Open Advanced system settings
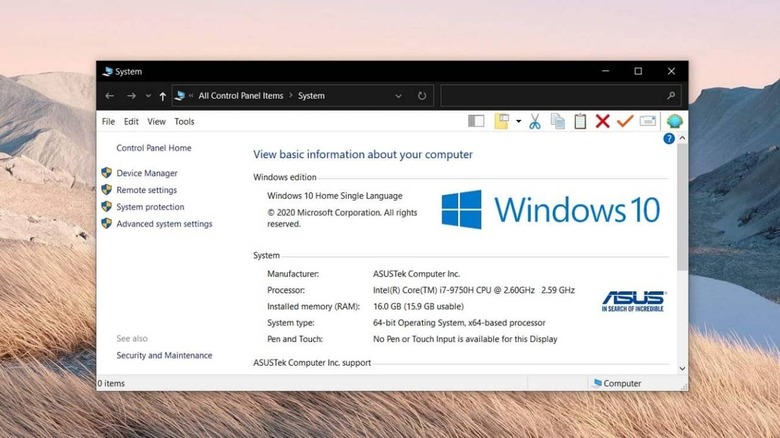This screenshot has width=780, height=438. pyautogui.click(x=164, y=224)
